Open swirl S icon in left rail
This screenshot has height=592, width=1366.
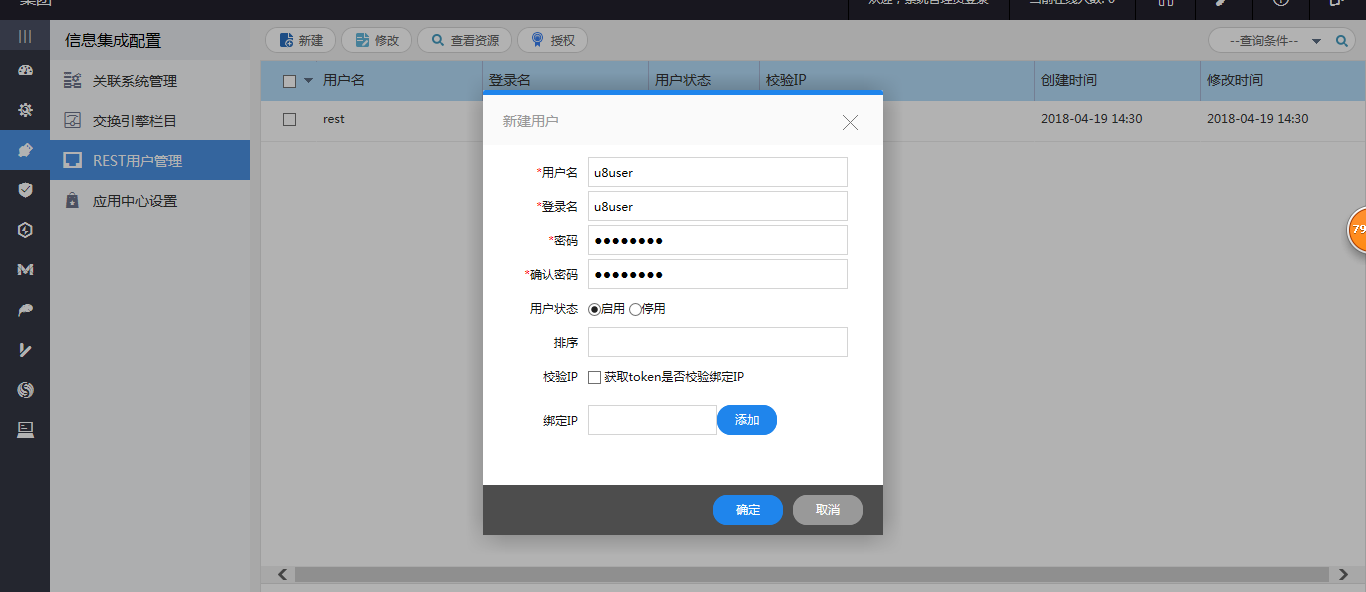pos(25,390)
